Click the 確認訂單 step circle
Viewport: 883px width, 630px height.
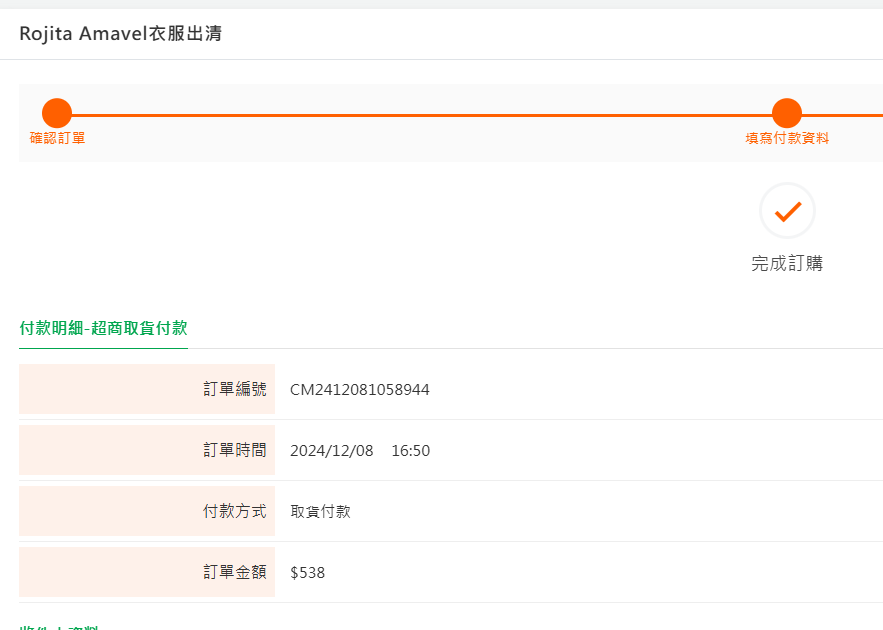click(x=57, y=113)
